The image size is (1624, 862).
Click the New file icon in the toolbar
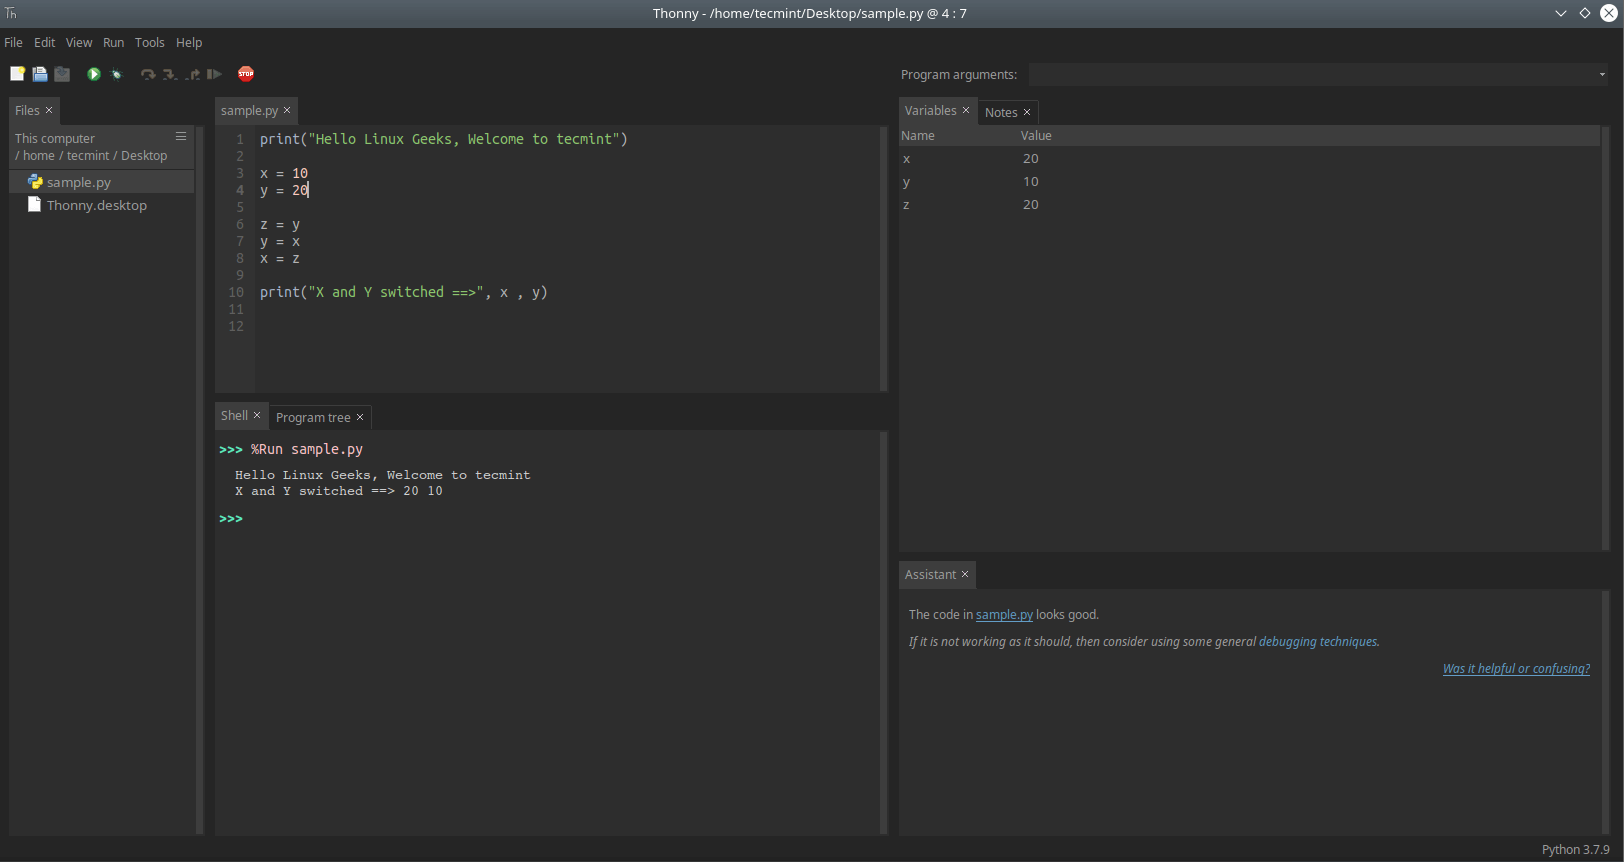pyautogui.click(x=17, y=74)
